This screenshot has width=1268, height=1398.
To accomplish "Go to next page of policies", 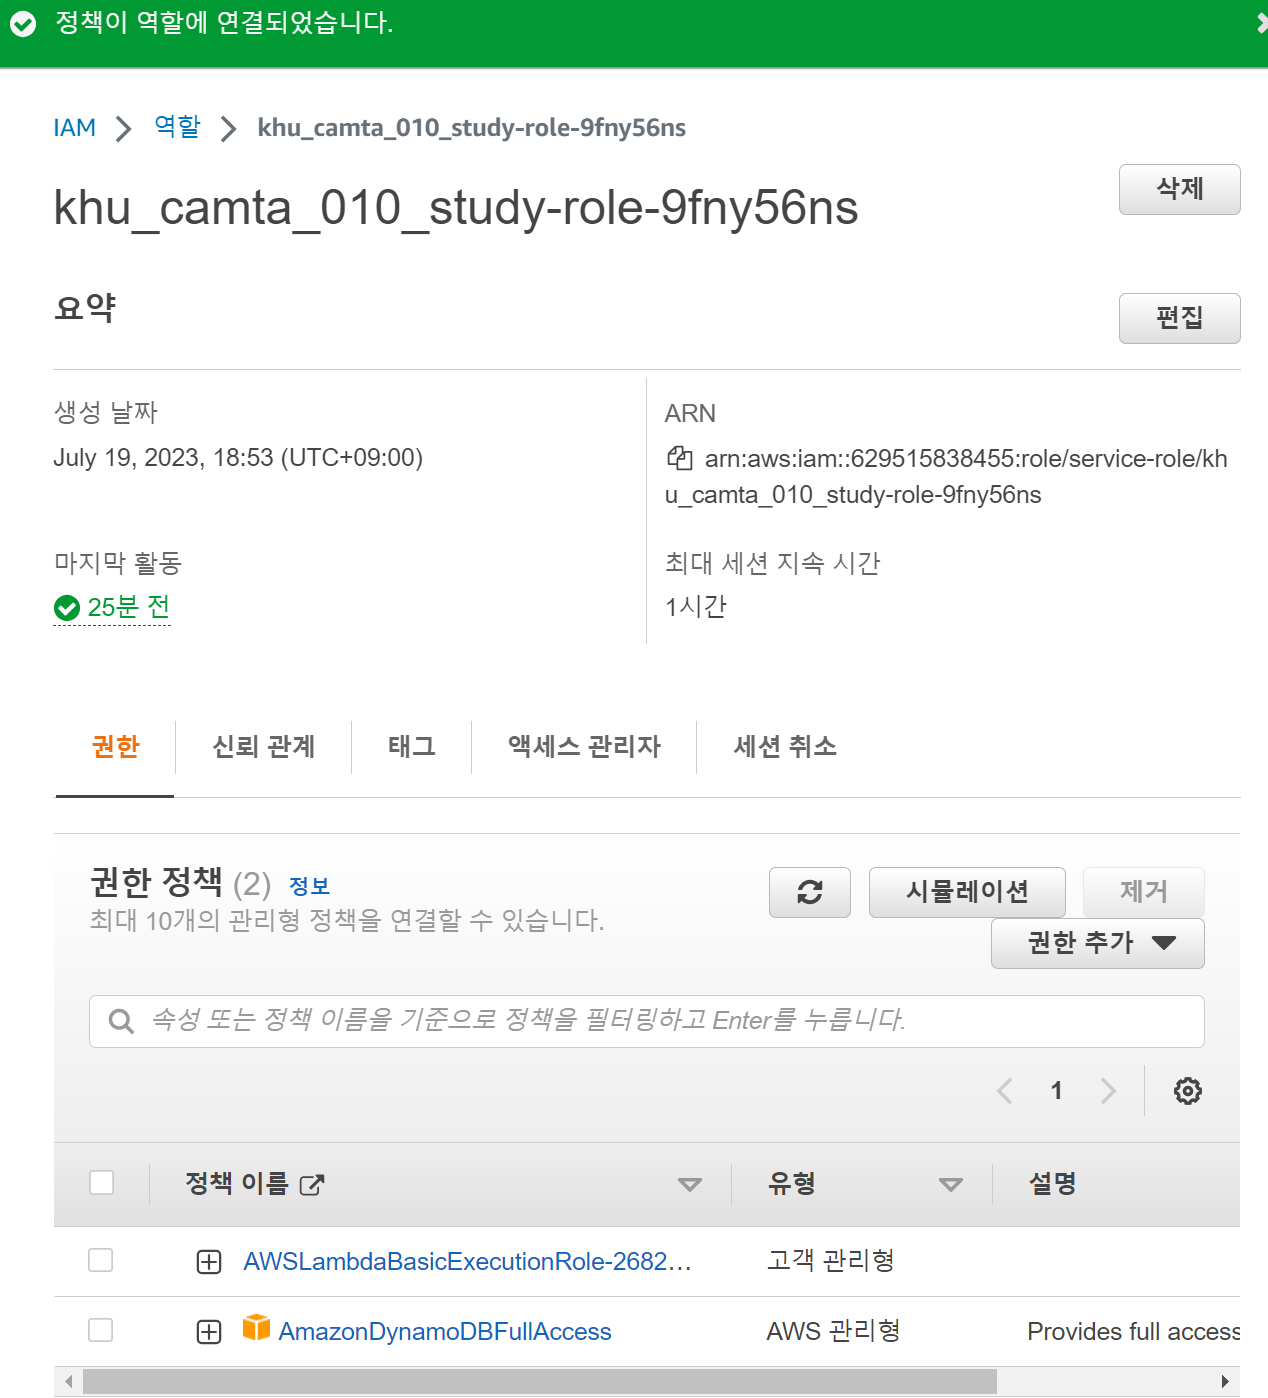I will click(1108, 1091).
